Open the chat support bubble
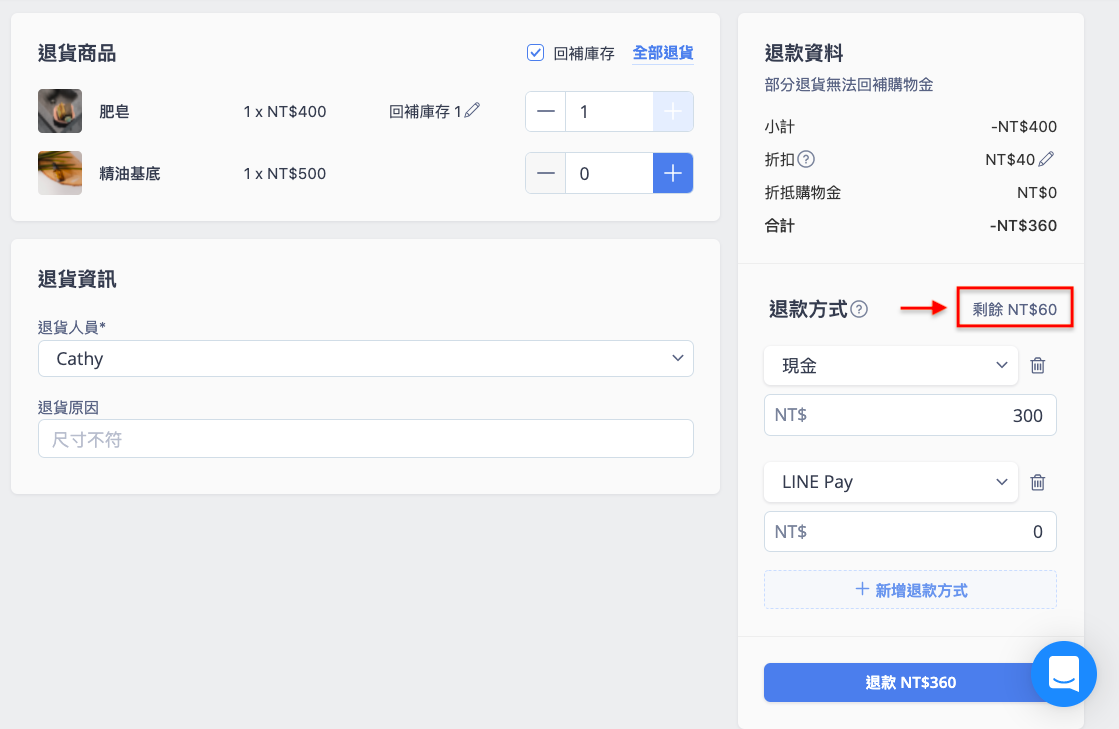The height and width of the screenshot is (729, 1119). click(1063, 674)
